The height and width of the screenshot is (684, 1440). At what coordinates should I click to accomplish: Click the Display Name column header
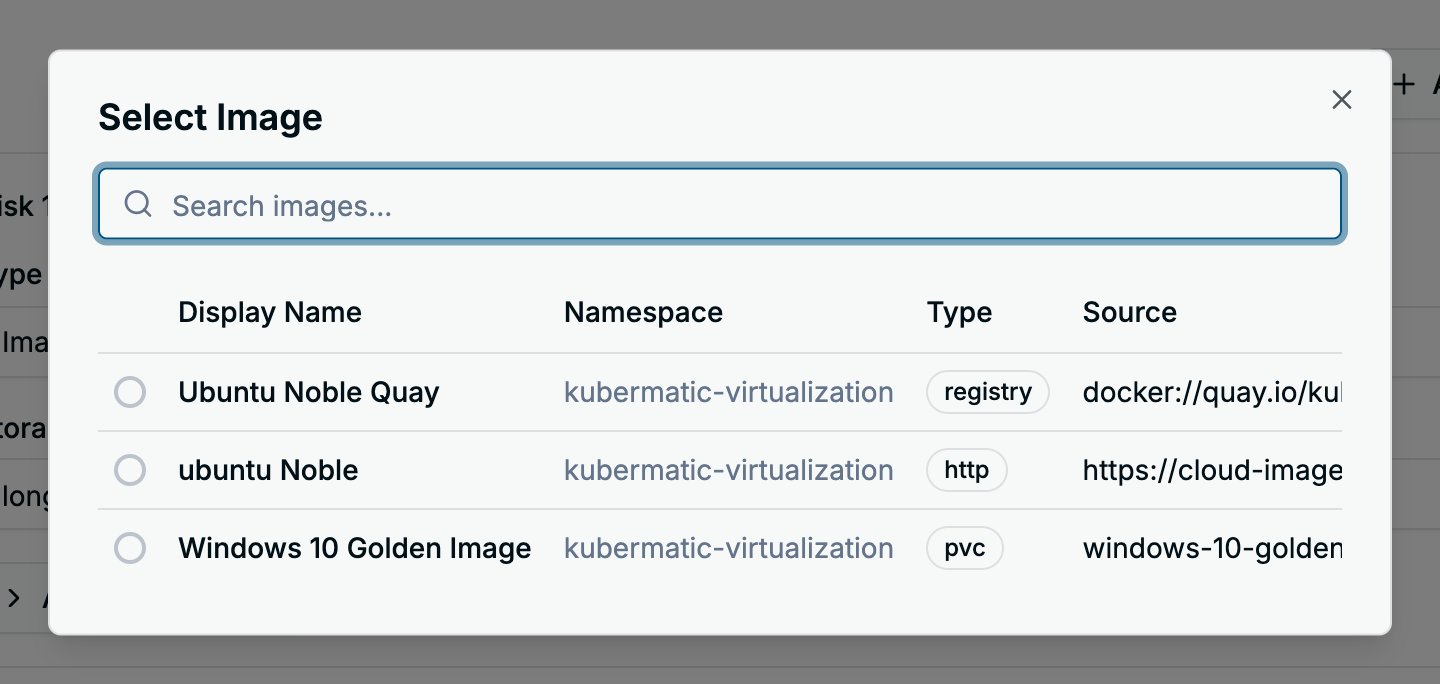[x=270, y=312]
